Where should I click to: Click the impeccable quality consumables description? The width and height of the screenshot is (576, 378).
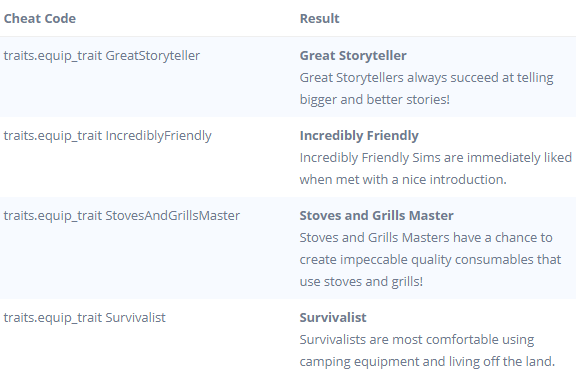click(430, 260)
